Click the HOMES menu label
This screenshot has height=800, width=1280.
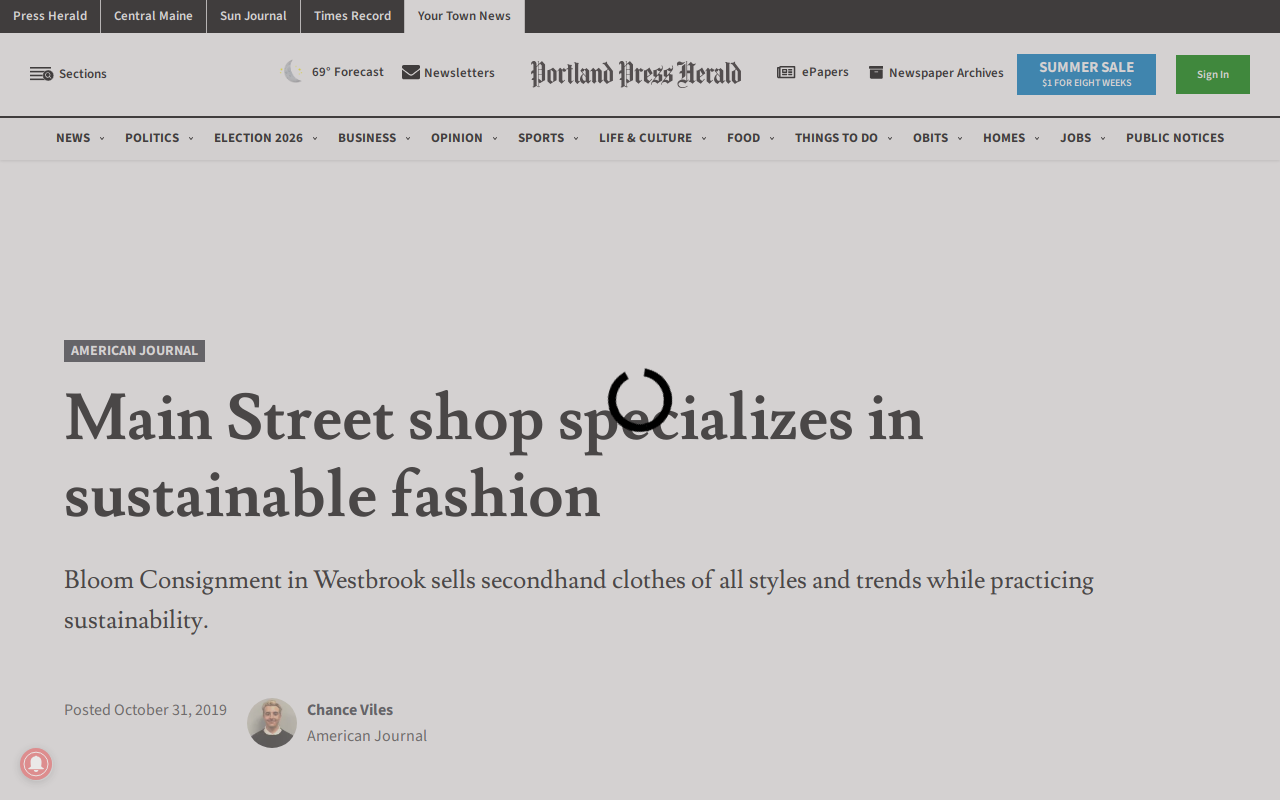click(x=1004, y=138)
